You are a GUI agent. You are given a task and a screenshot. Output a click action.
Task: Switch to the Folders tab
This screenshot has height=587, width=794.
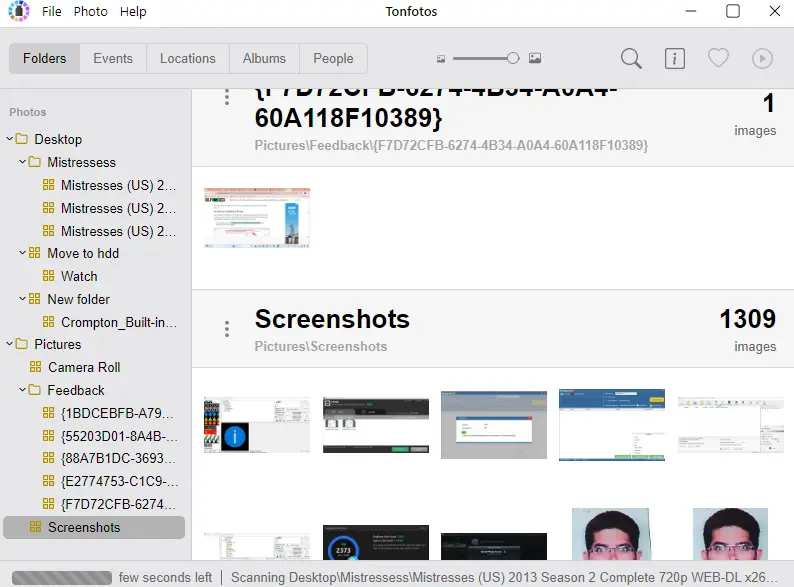point(45,59)
